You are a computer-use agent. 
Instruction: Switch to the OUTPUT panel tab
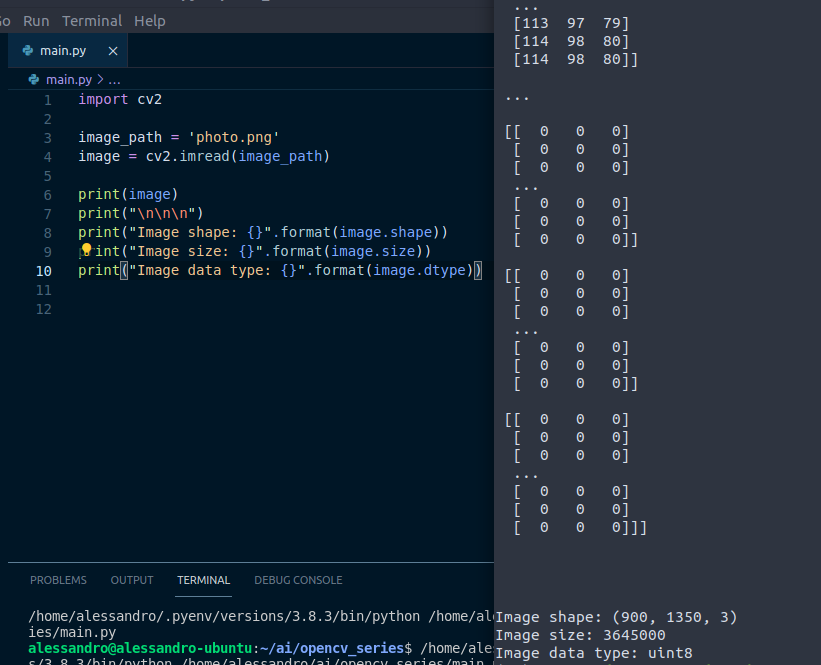coord(131,580)
